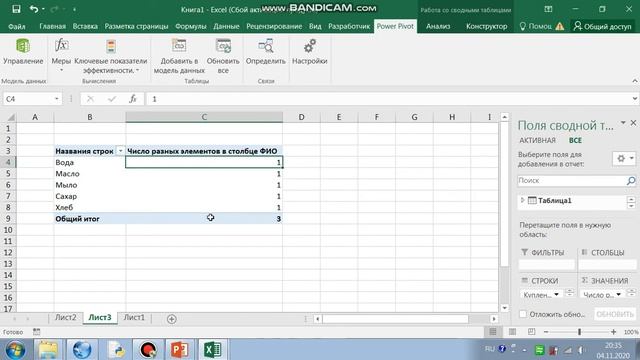Switch to Главная tab
This screenshot has height=360, width=640.
click(52, 26)
